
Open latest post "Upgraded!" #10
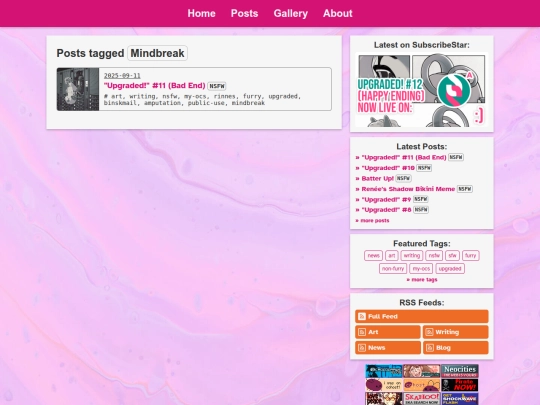coord(388,168)
